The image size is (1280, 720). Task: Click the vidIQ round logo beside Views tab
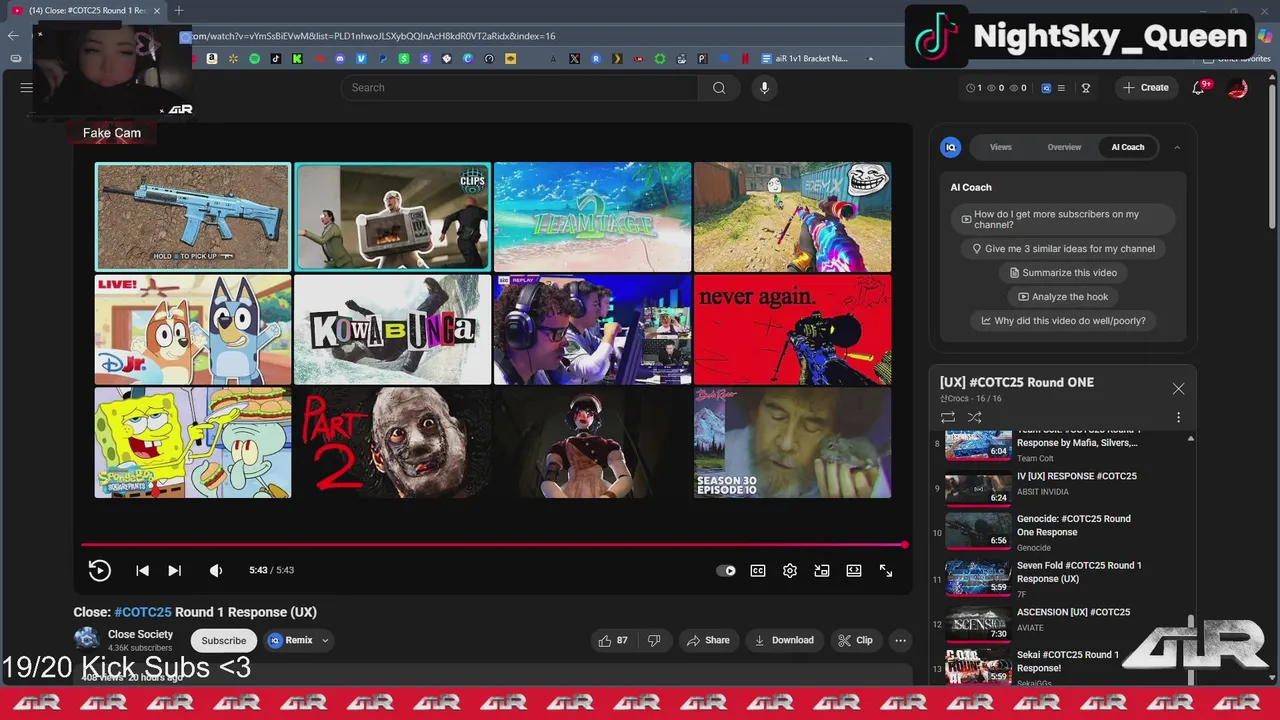[x=950, y=147]
